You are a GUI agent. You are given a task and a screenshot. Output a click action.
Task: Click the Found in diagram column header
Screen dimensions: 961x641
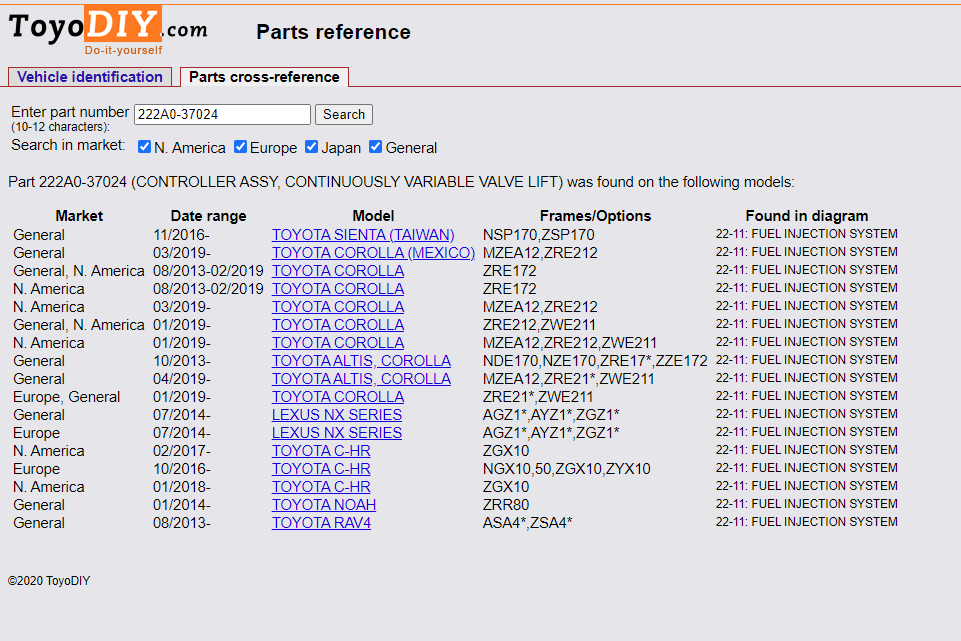[x=807, y=216]
